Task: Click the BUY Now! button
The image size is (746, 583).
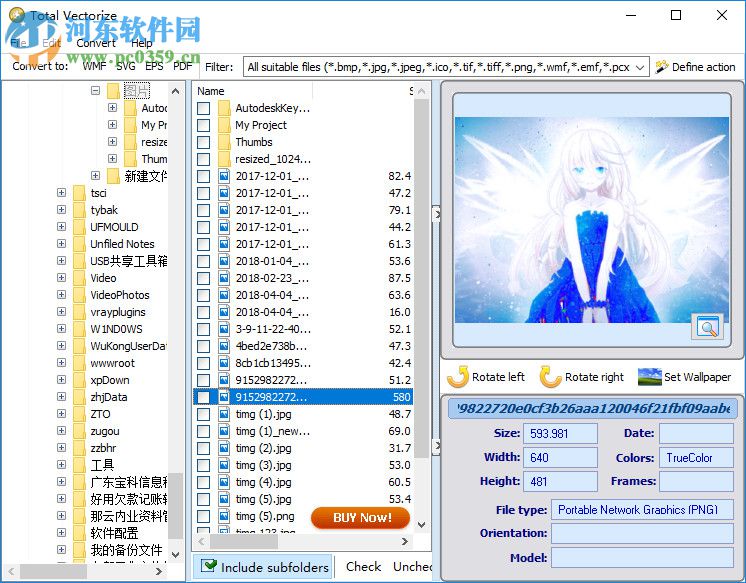Action: [360, 517]
